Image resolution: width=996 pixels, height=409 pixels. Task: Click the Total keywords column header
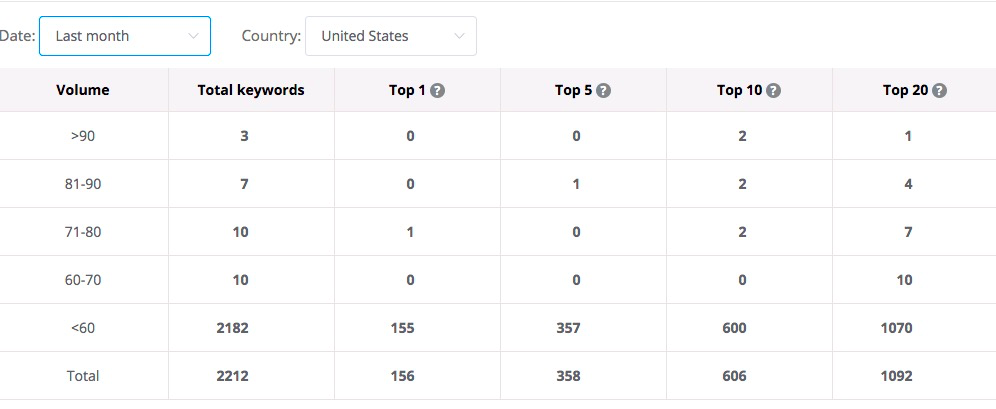pos(251,90)
